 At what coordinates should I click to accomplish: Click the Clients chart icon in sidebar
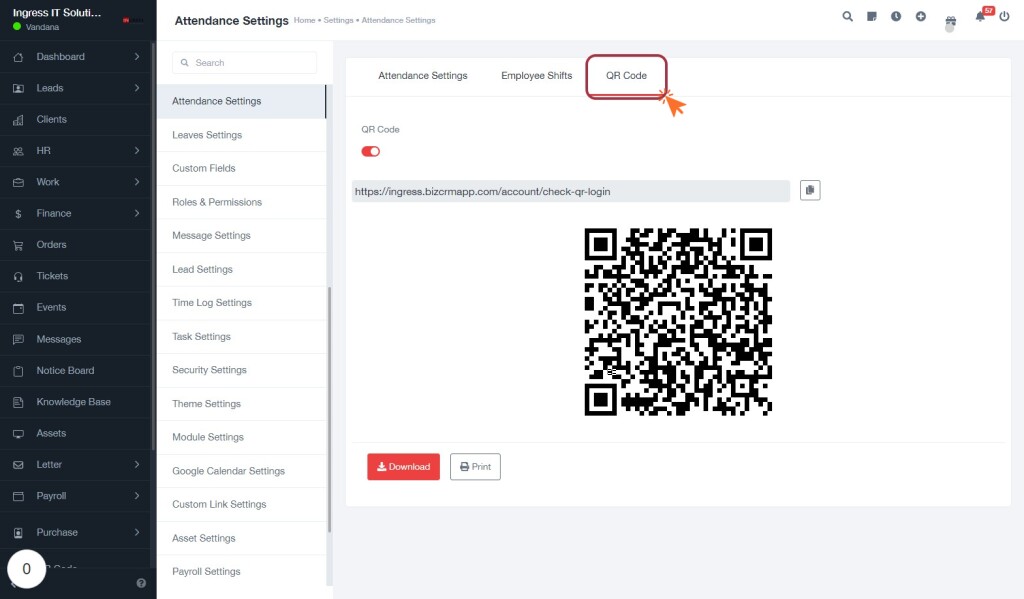[18, 120]
